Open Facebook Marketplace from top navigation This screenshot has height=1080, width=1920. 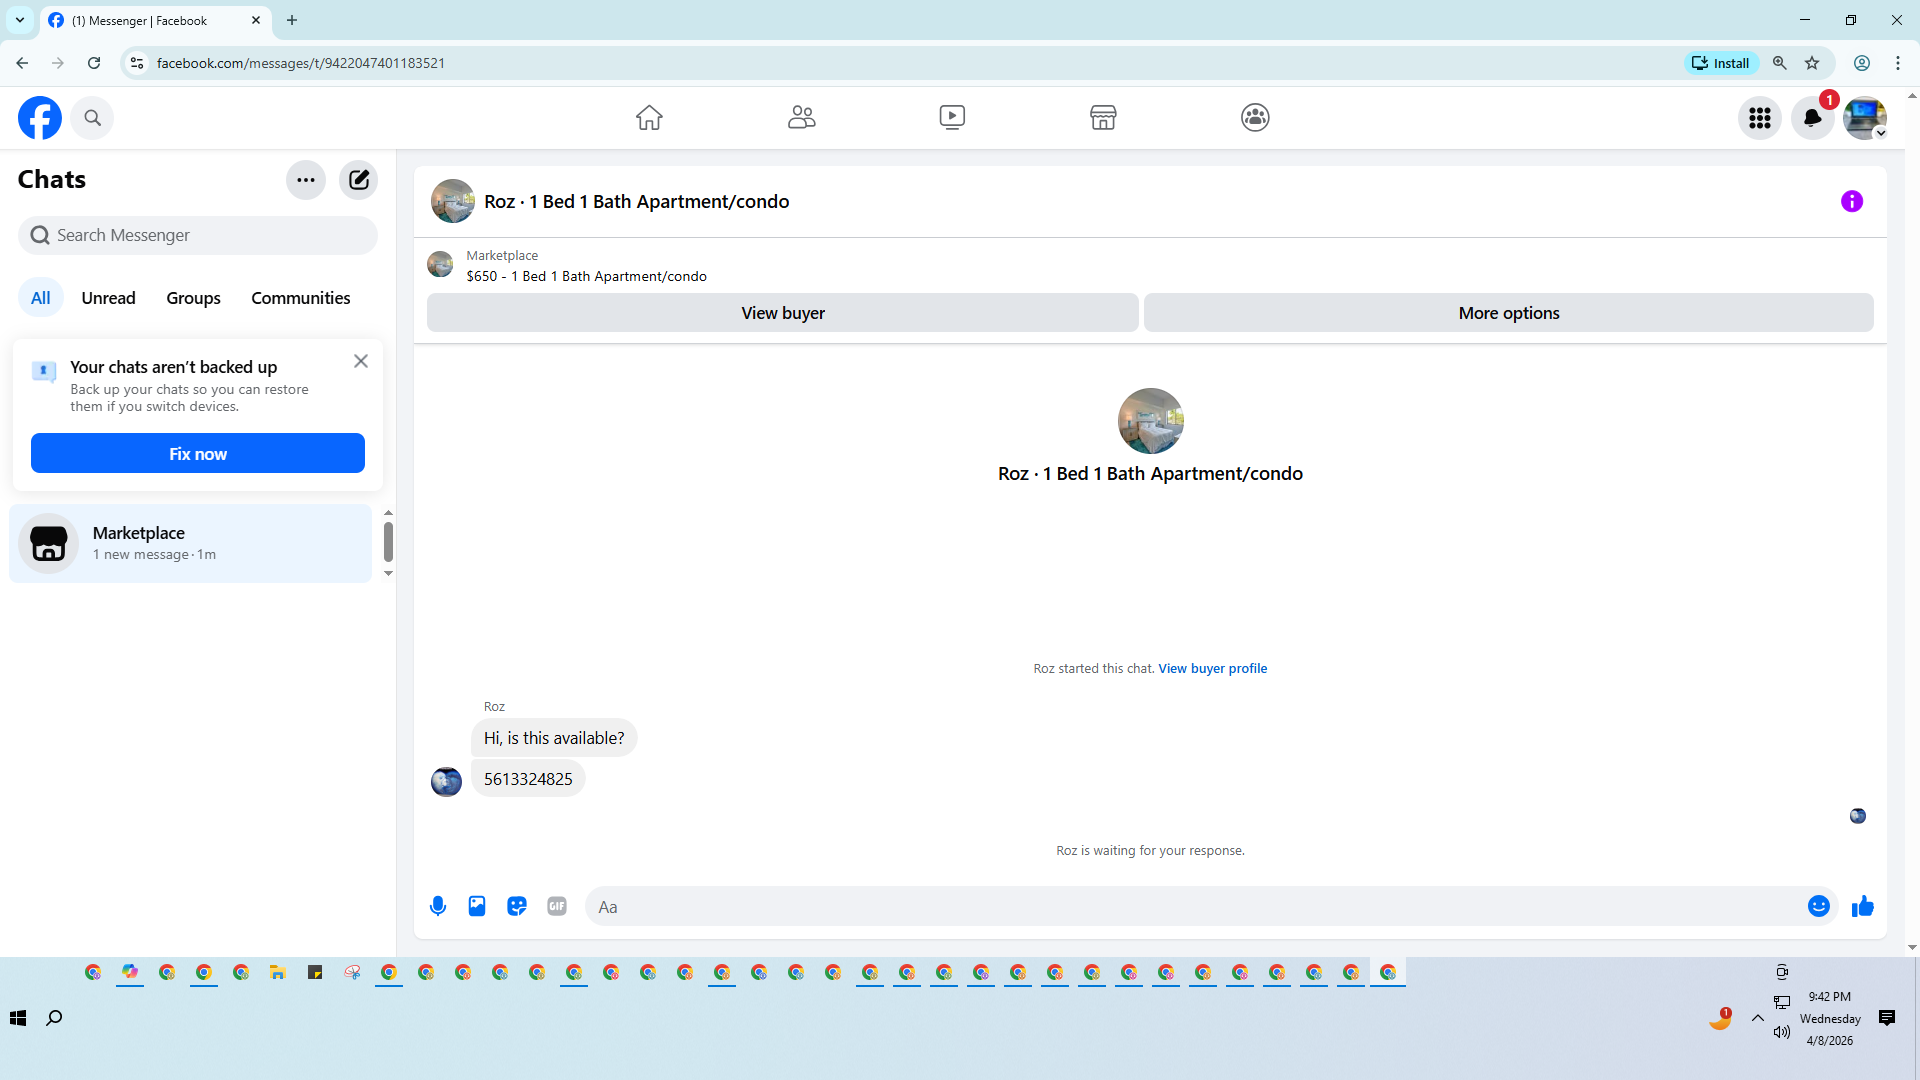[1103, 117]
